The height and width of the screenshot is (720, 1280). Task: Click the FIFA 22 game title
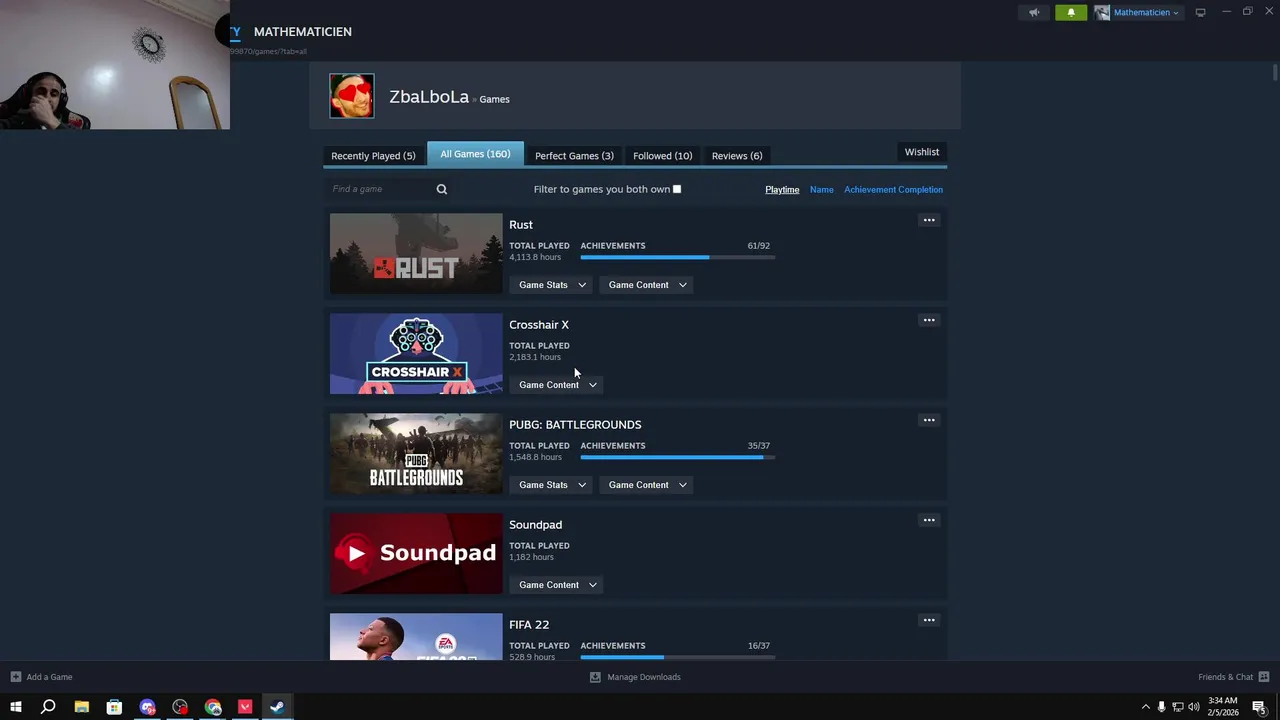(529, 625)
